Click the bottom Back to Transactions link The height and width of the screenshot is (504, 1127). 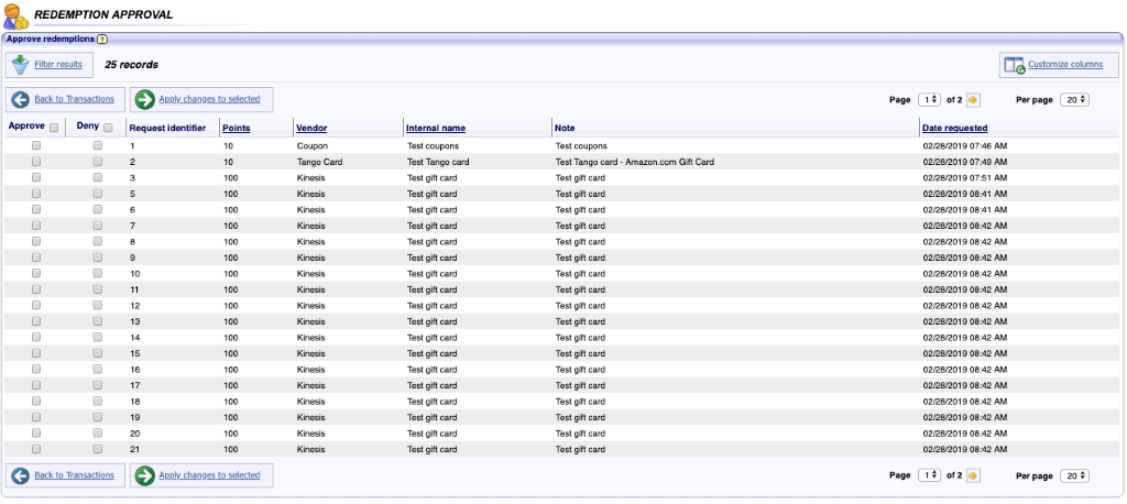coord(74,475)
